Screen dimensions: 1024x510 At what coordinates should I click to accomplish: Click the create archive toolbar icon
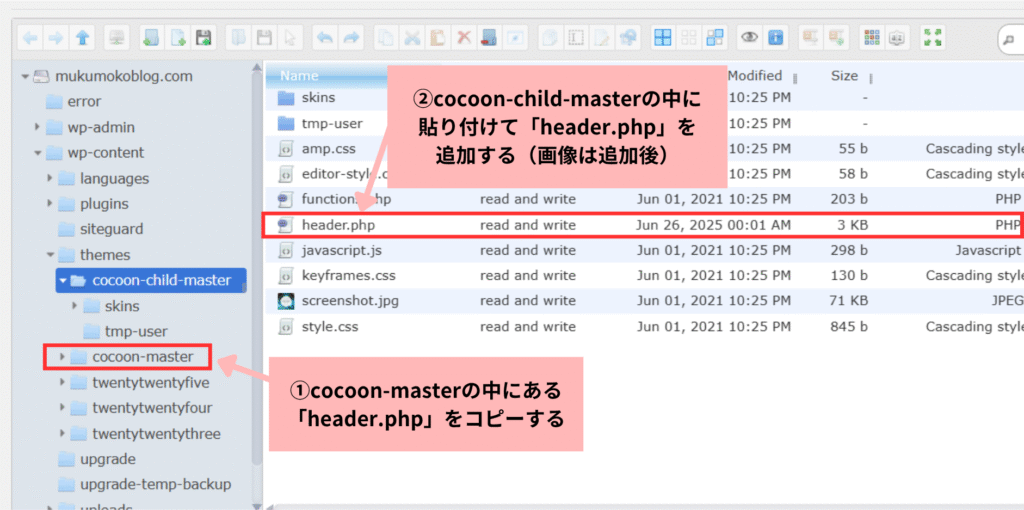(837, 38)
